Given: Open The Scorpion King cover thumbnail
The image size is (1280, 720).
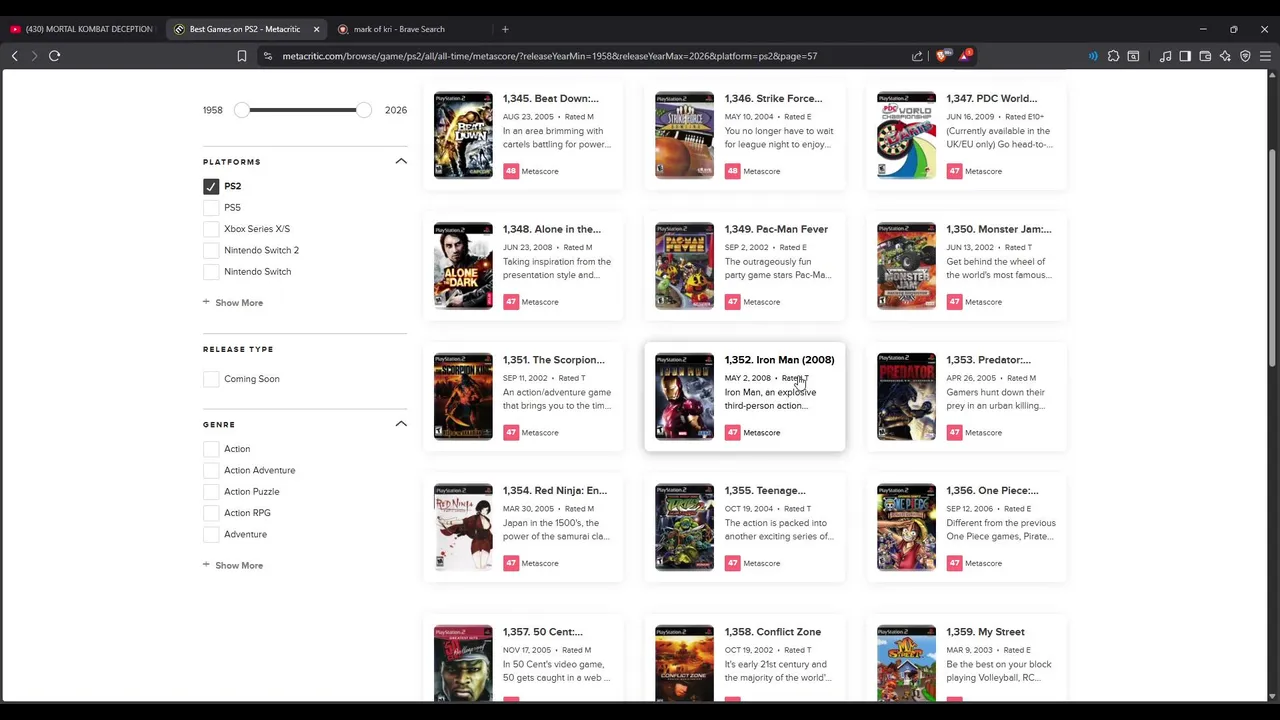Looking at the screenshot, I should pos(463,397).
